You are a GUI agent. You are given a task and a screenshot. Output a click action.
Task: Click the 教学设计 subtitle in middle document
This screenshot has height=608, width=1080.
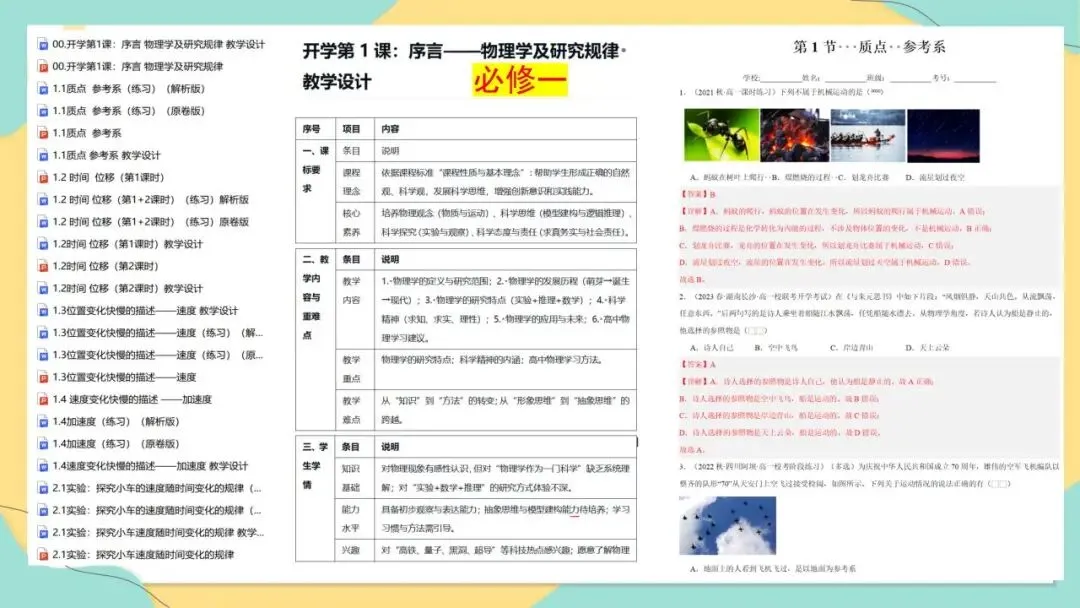[x=337, y=82]
